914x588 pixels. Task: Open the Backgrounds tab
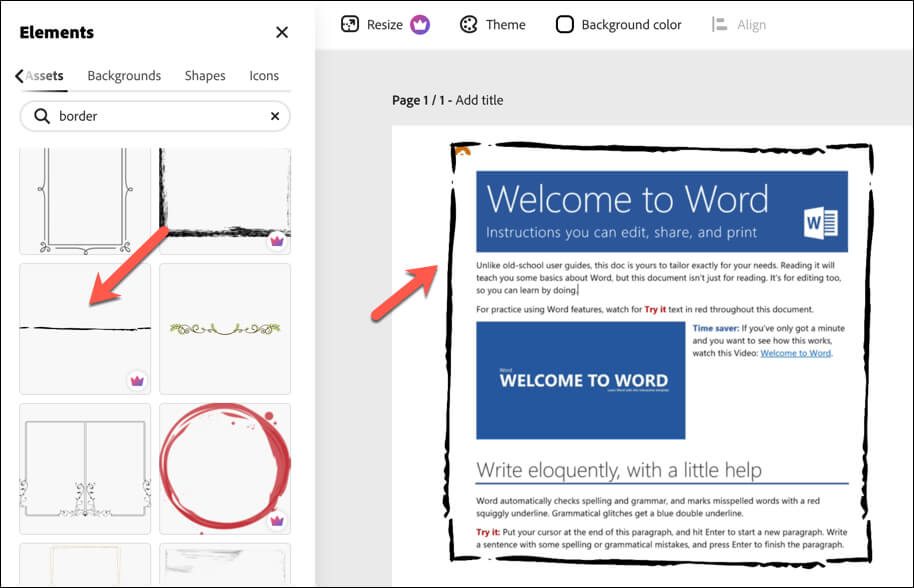[124, 76]
